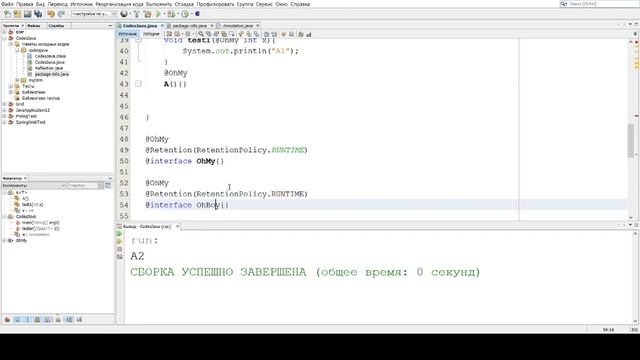Open the Реорганизация кода menu

click(x=119, y=4)
